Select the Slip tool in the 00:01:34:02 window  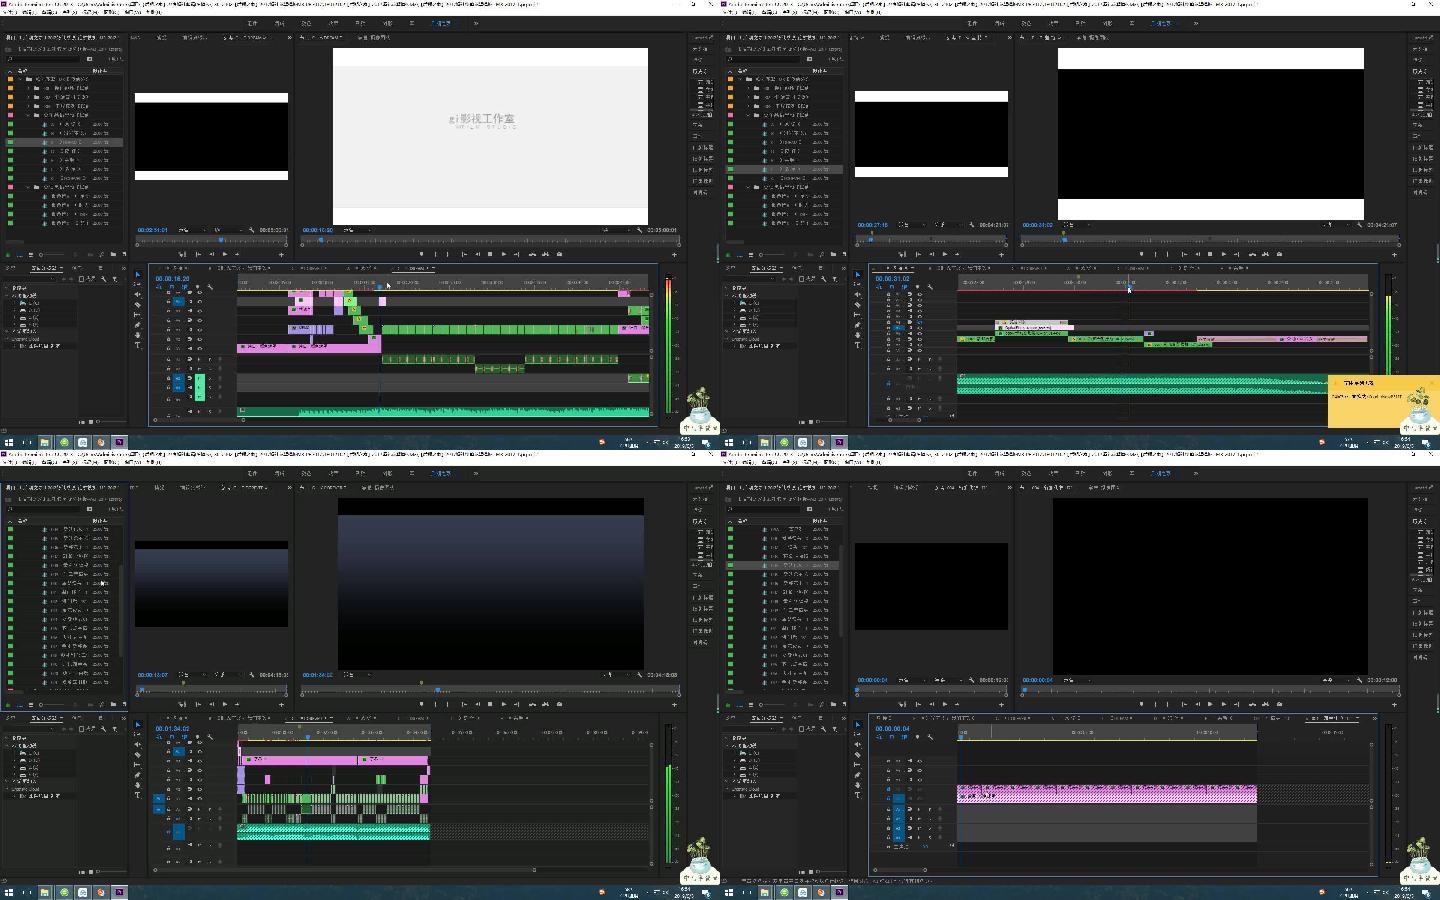pyautogui.click(x=138, y=765)
